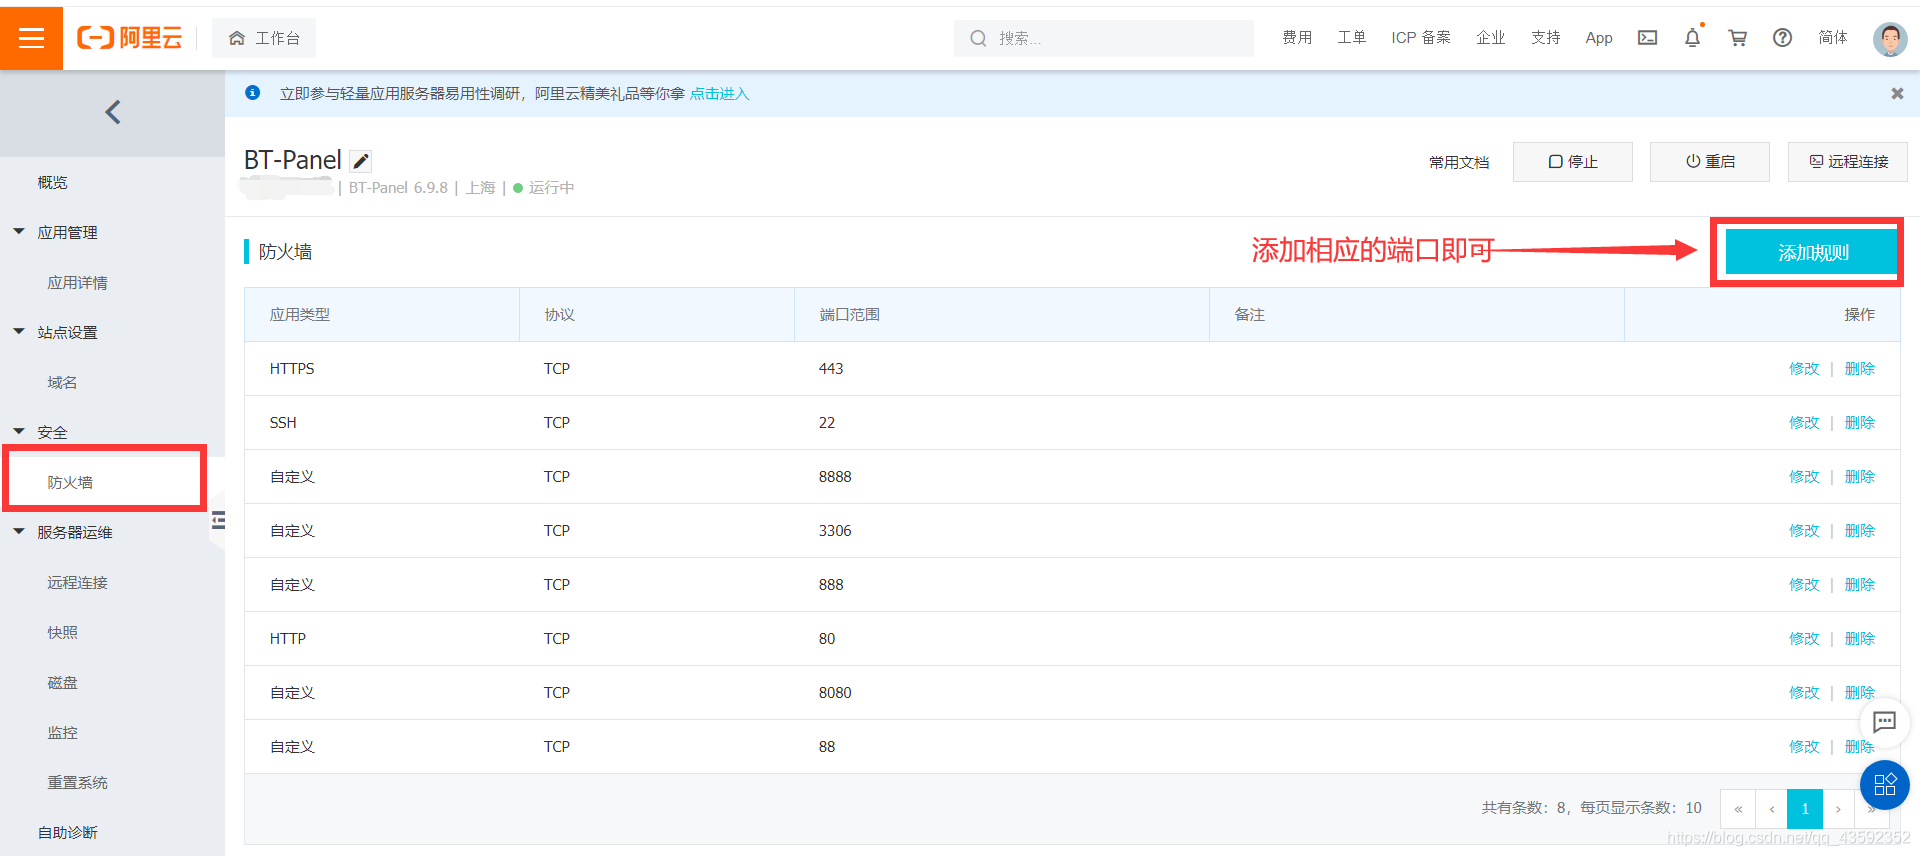Follow the 点击进入 survey link
Screen dimensions: 1920x856
719,94
